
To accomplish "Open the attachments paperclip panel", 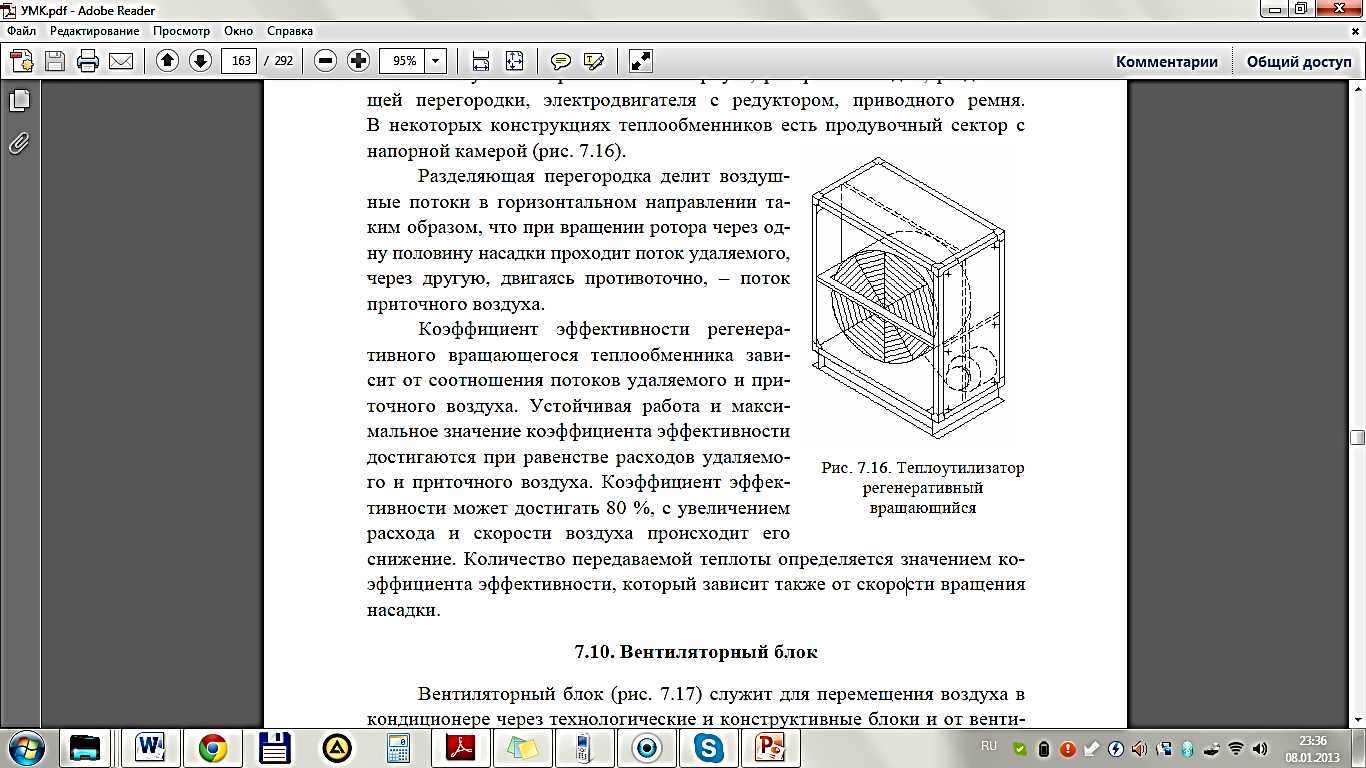I will coord(19,143).
